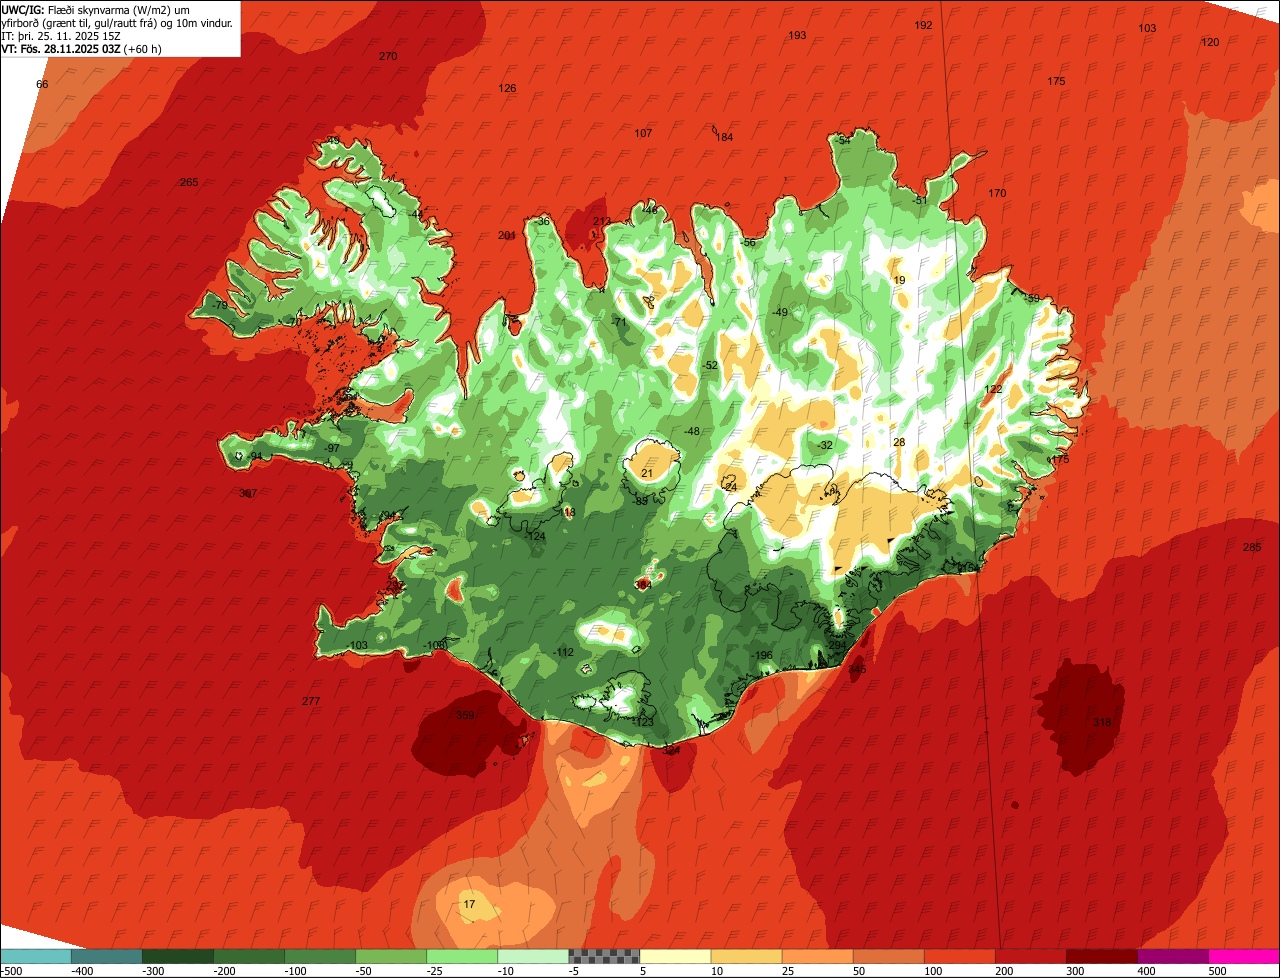Viewport: 1280px width, 978px height.
Task: Click the flux value 184 next to the small island
Action: (x=724, y=137)
